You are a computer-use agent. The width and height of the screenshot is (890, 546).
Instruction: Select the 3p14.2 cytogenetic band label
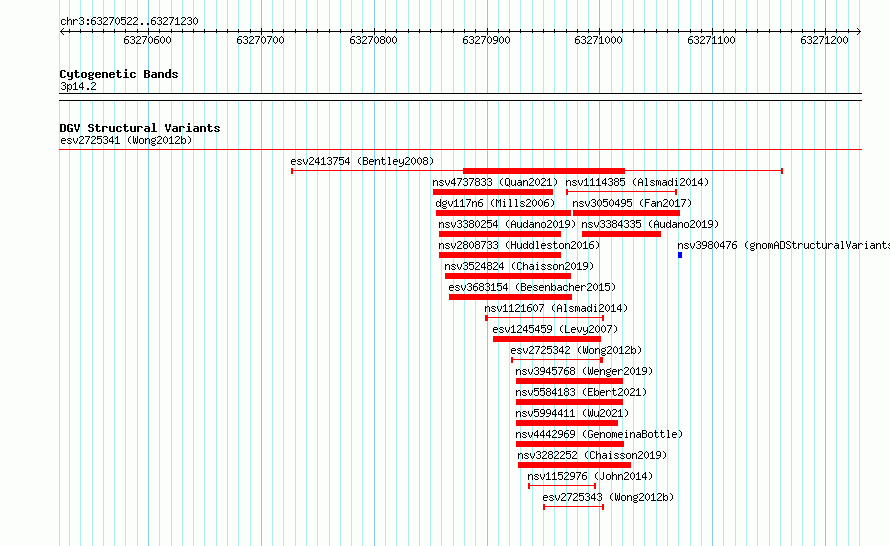pyautogui.click(x=78, y=86)
